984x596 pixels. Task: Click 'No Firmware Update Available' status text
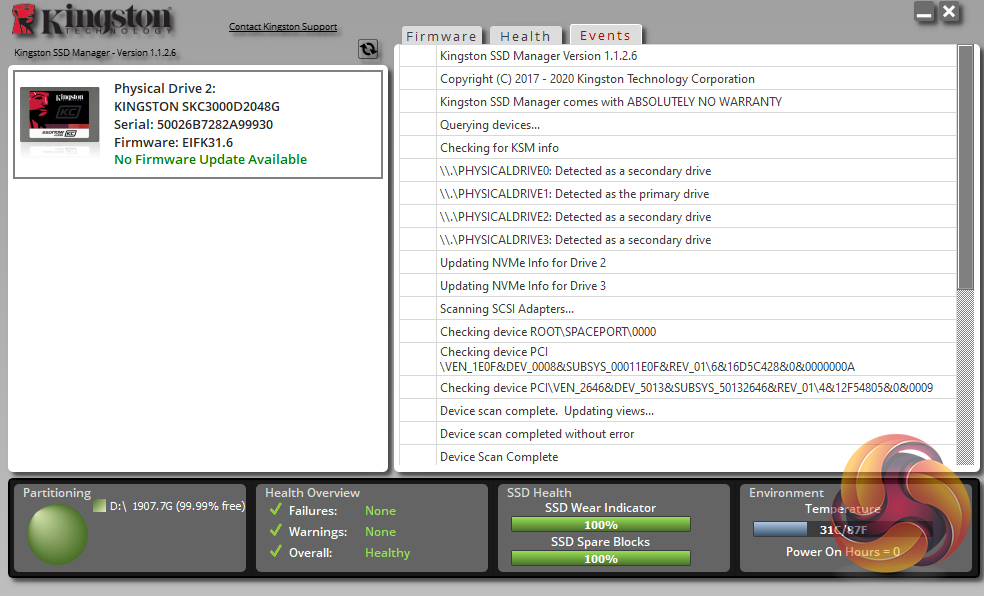pyautogui.click(x=210, y=159)
